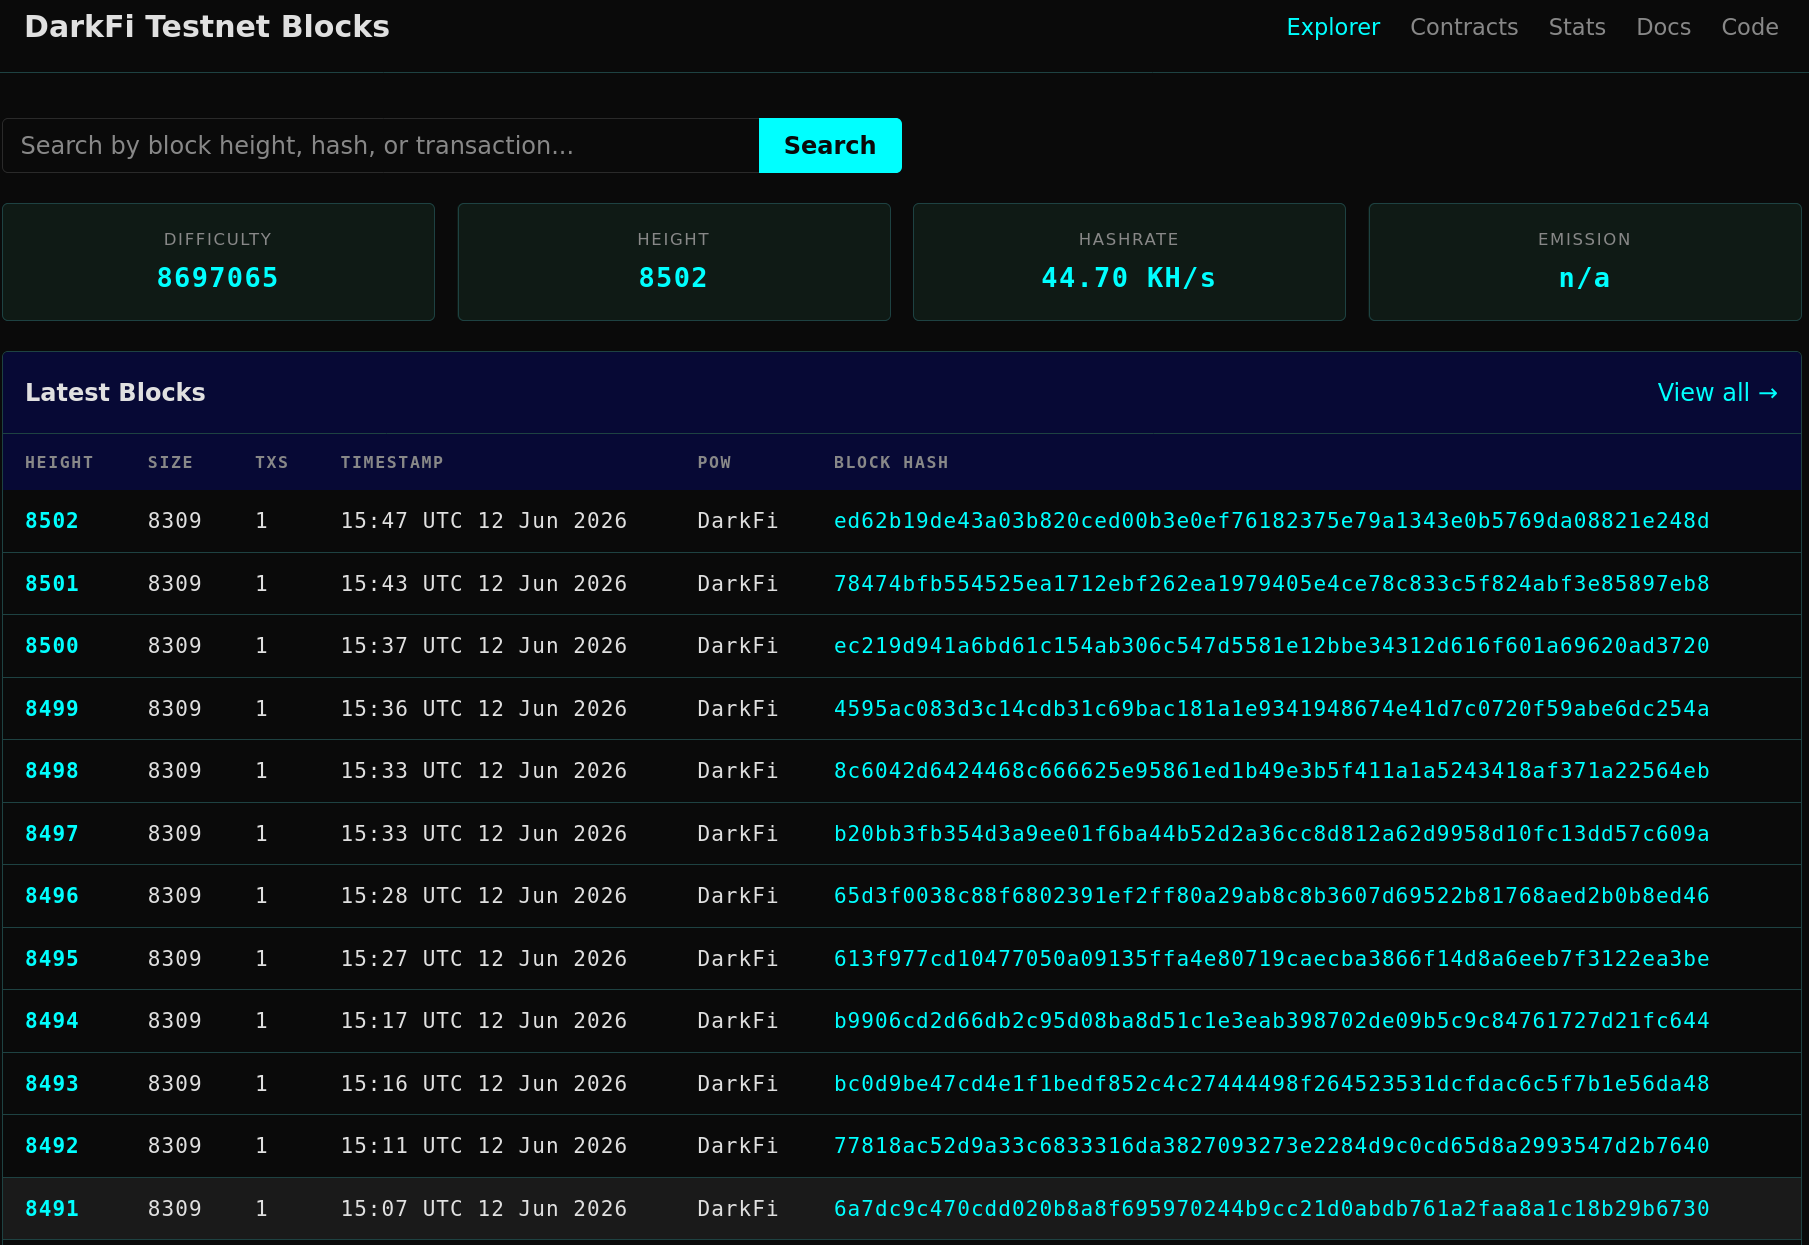Click timestamp 15:28 UTC 12 Jun 2026

(484, 896)
